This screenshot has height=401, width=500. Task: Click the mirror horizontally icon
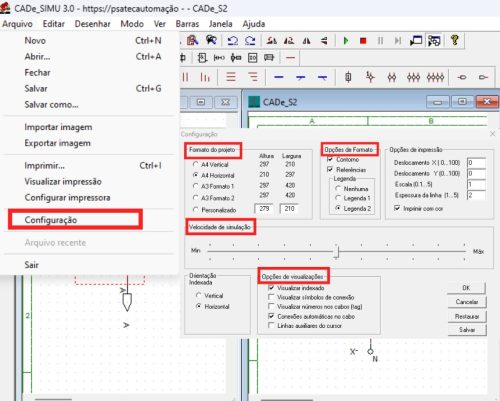point(306,41)
